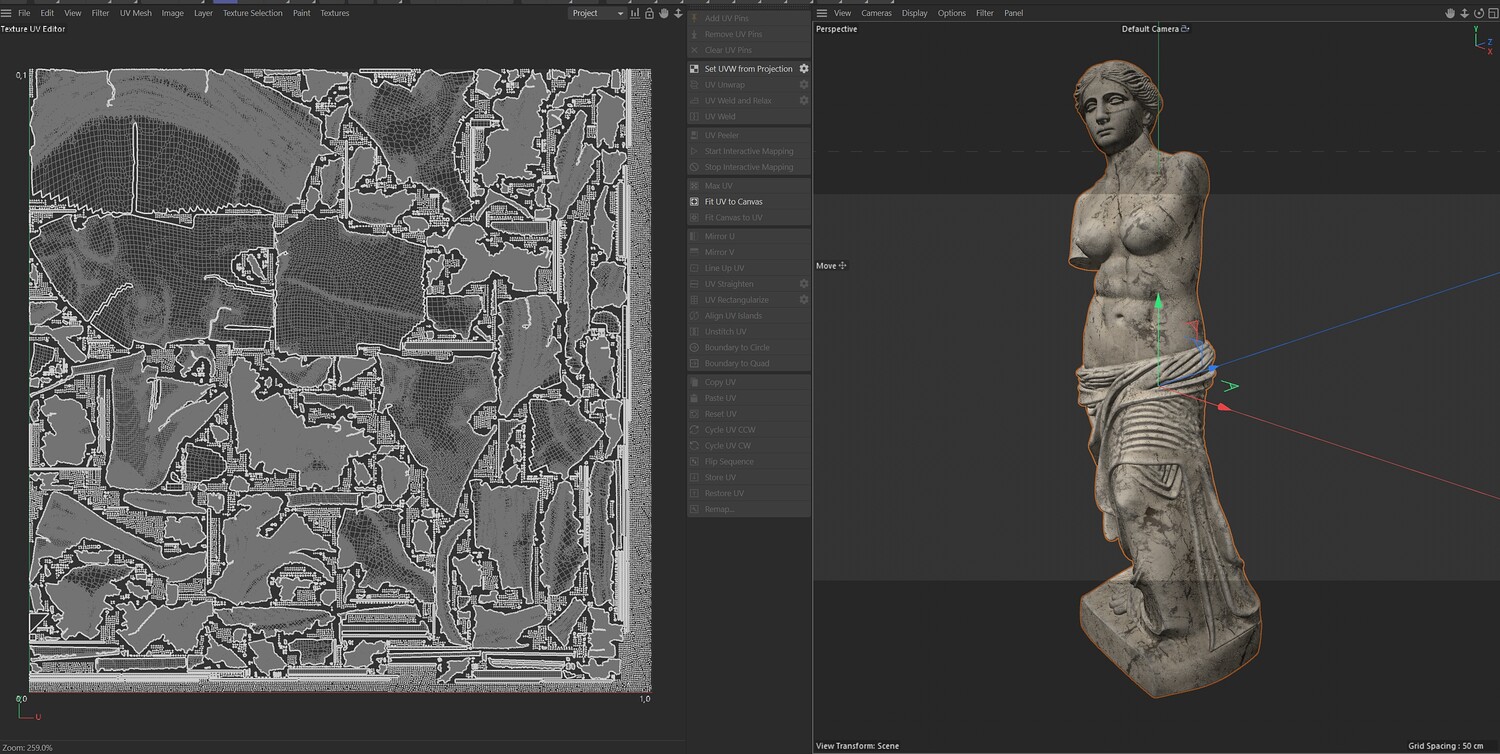1500x754 pixels.
Task: Click the green Y-axis move handle
Action: tap(1159, 299)
